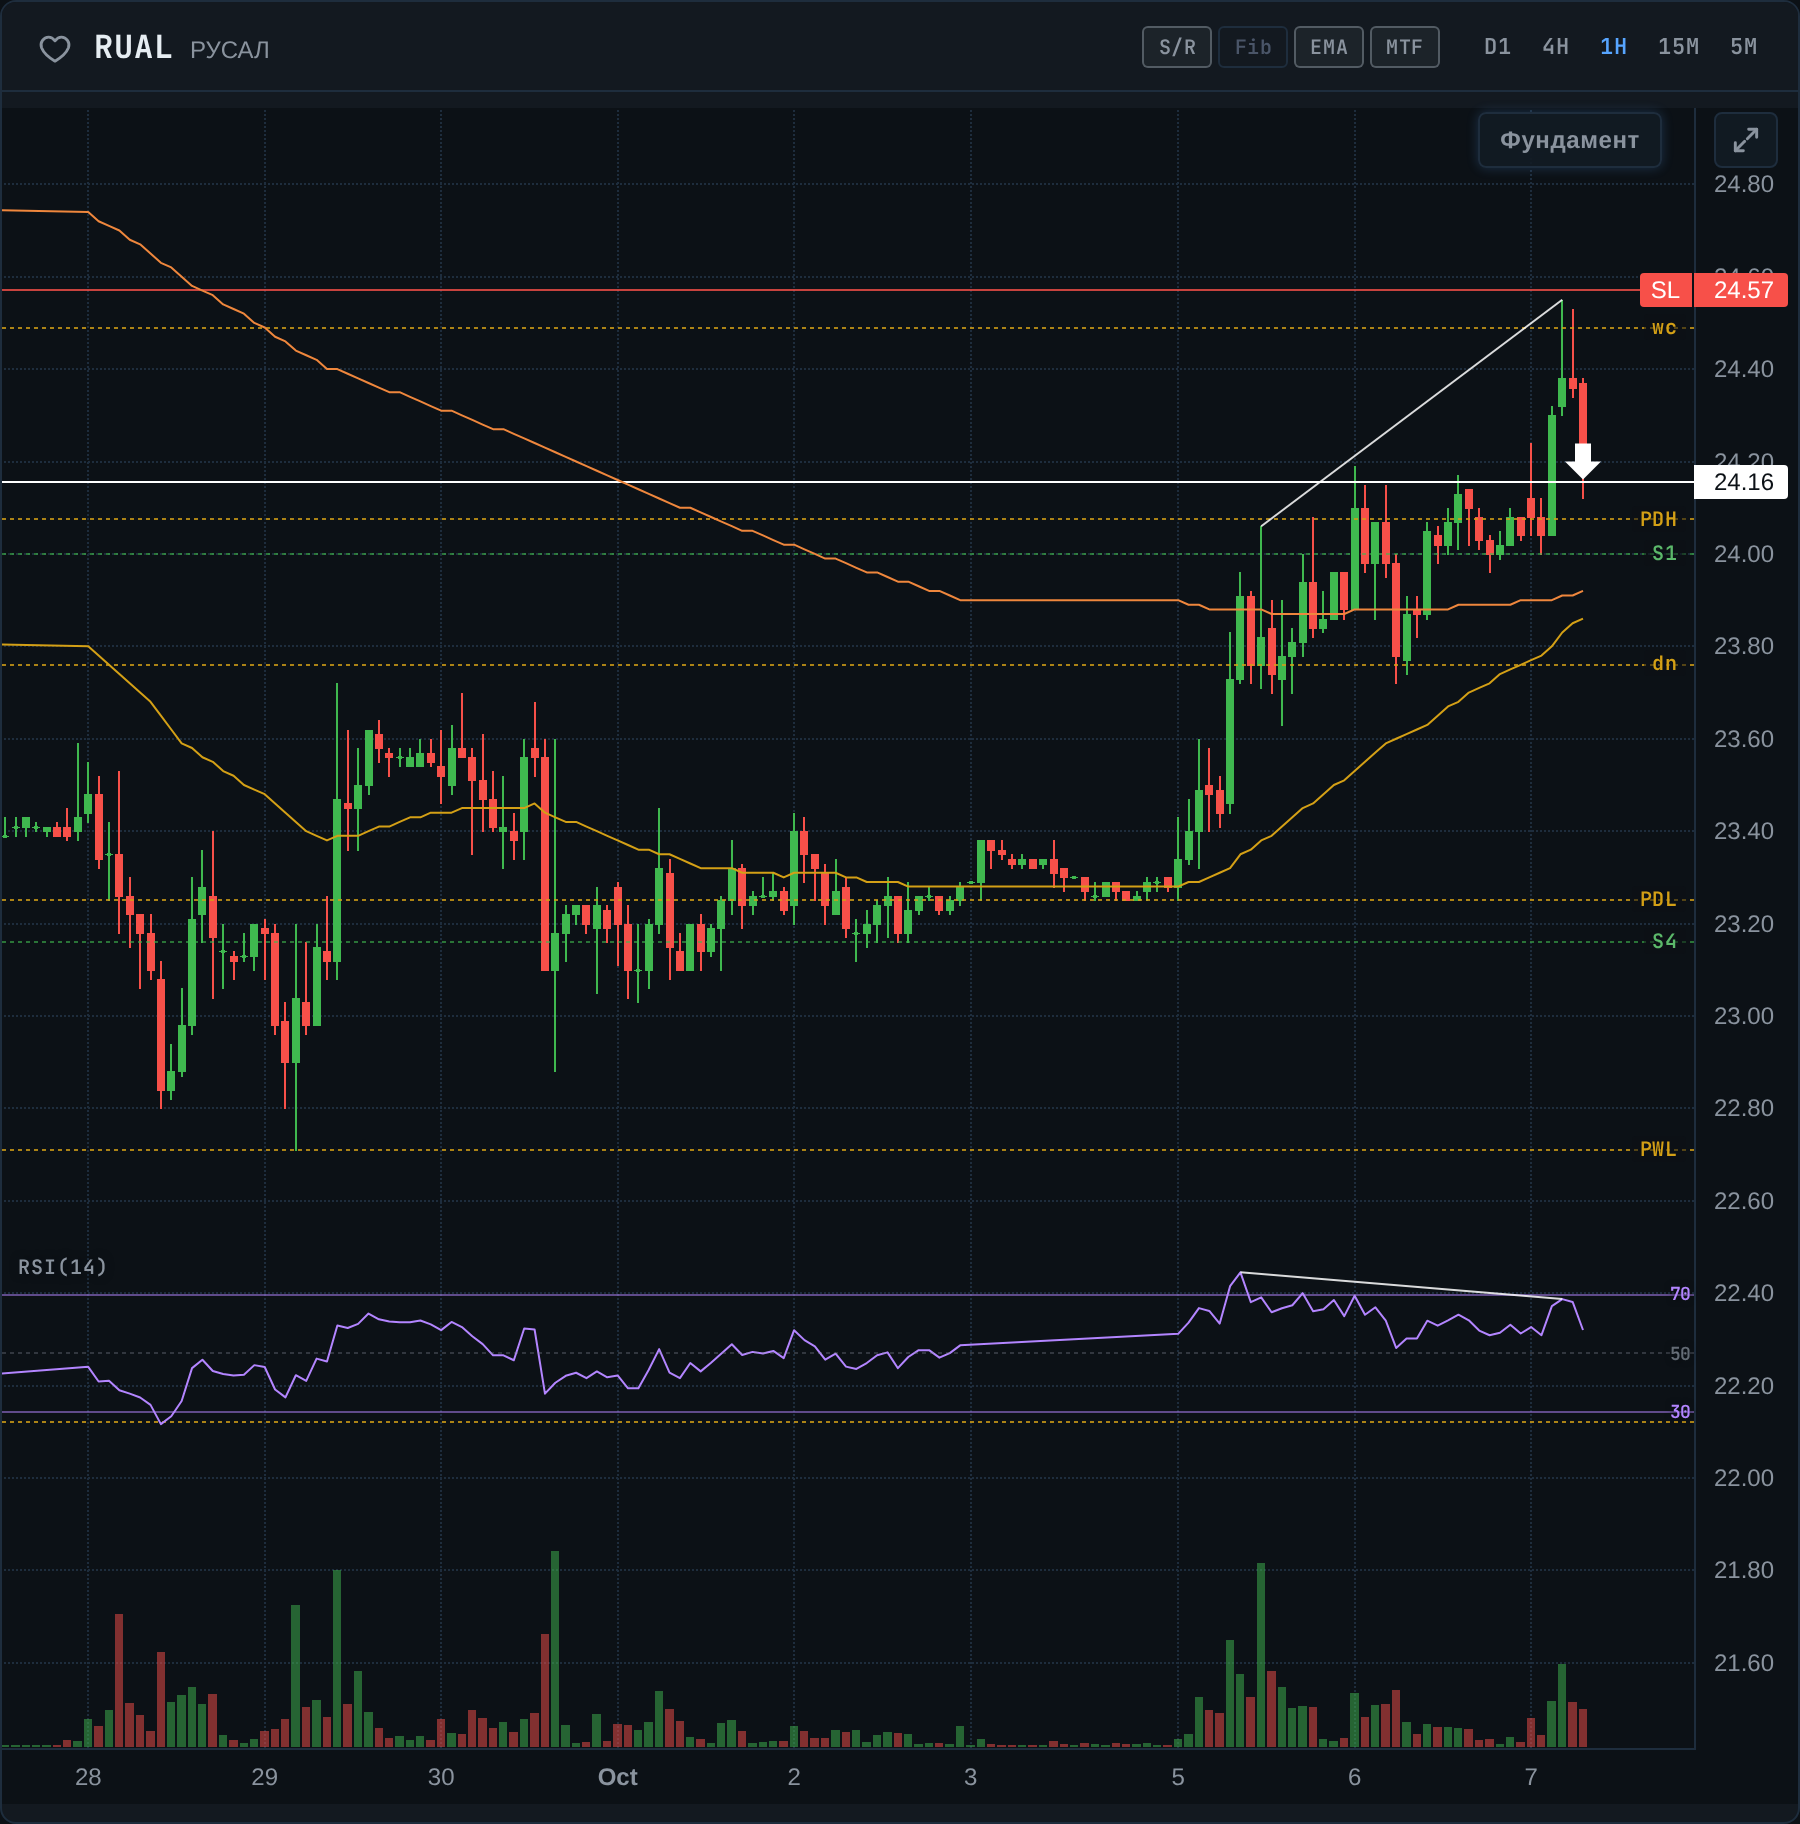
Task: Toggle EMA overlay
Action: [x=1329, y=47]
